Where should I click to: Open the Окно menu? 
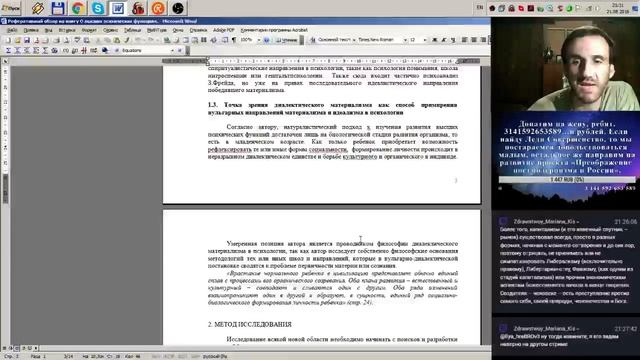coord(178,30)
